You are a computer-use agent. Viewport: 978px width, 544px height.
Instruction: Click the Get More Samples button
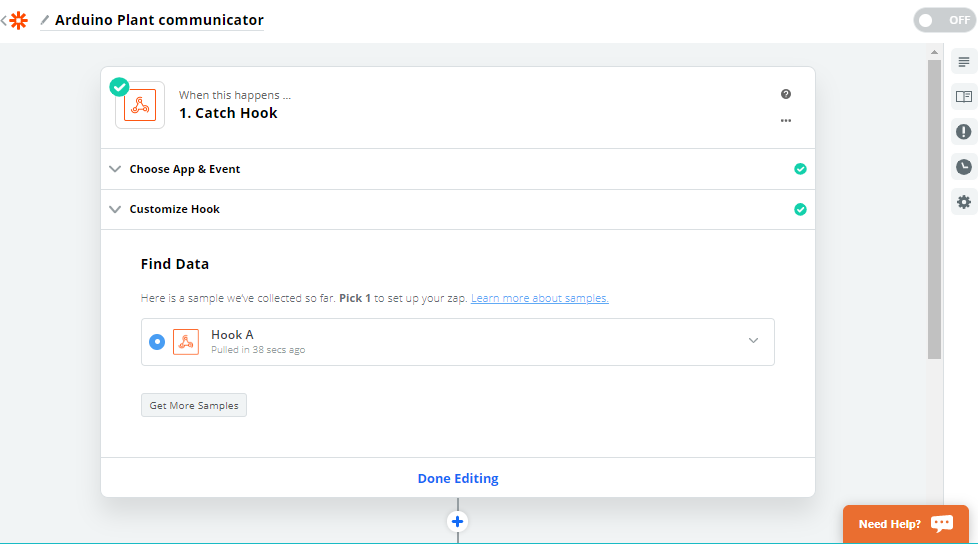194,405
